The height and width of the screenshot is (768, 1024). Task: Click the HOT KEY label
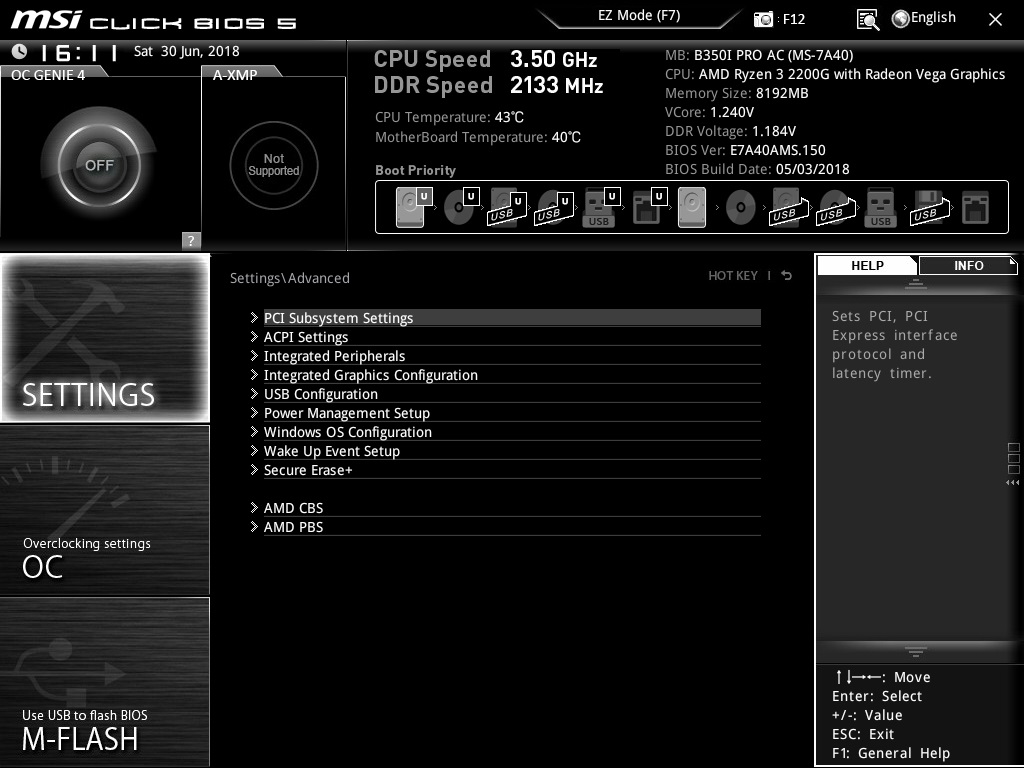click(x=733, y=276)
